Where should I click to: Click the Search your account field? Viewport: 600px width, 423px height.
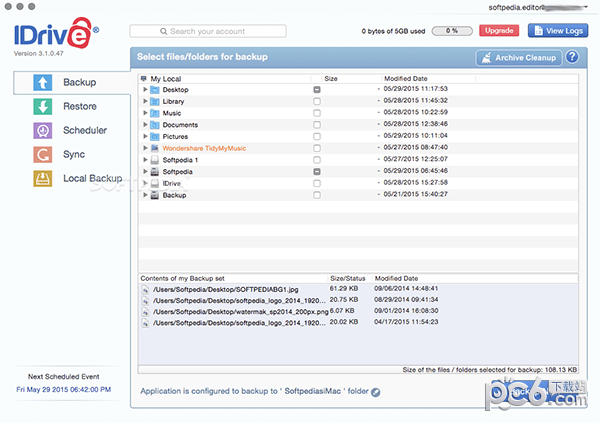[x=208, y=31]
